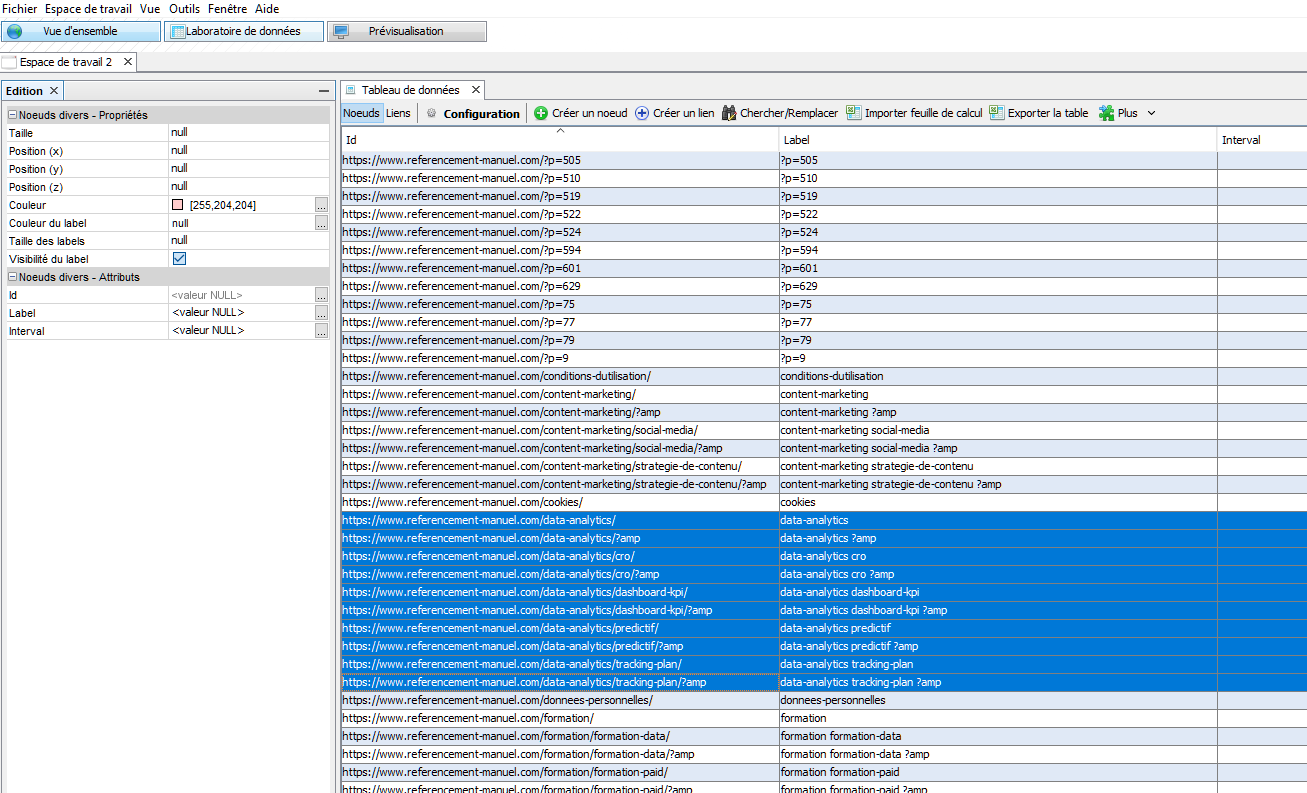The width and height of the screenshot is (1307, 793).
Task: Switch to the Noeuds table
Action: [361, 113]
